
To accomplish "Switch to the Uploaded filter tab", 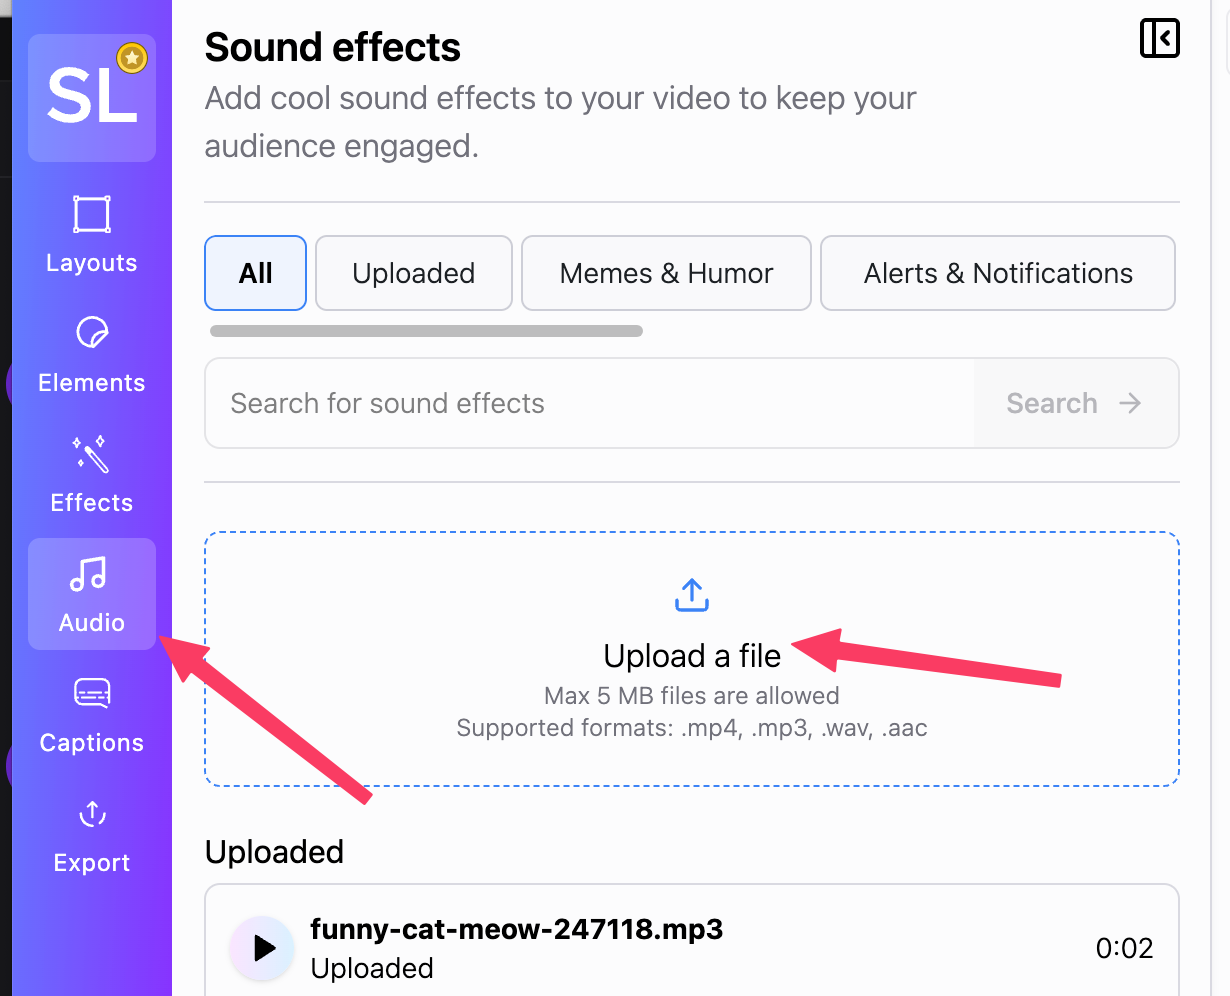I will coord(414,273).
